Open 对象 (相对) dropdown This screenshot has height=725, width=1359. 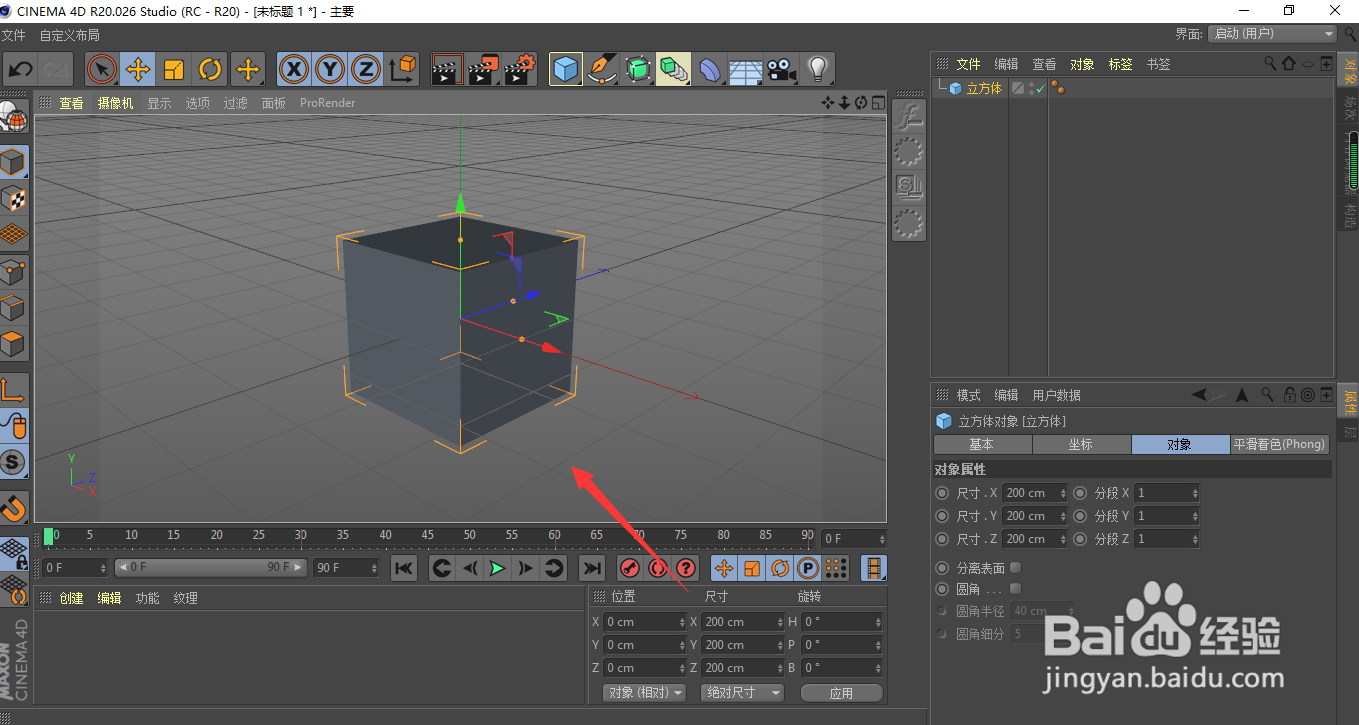[x=644, y=692]
